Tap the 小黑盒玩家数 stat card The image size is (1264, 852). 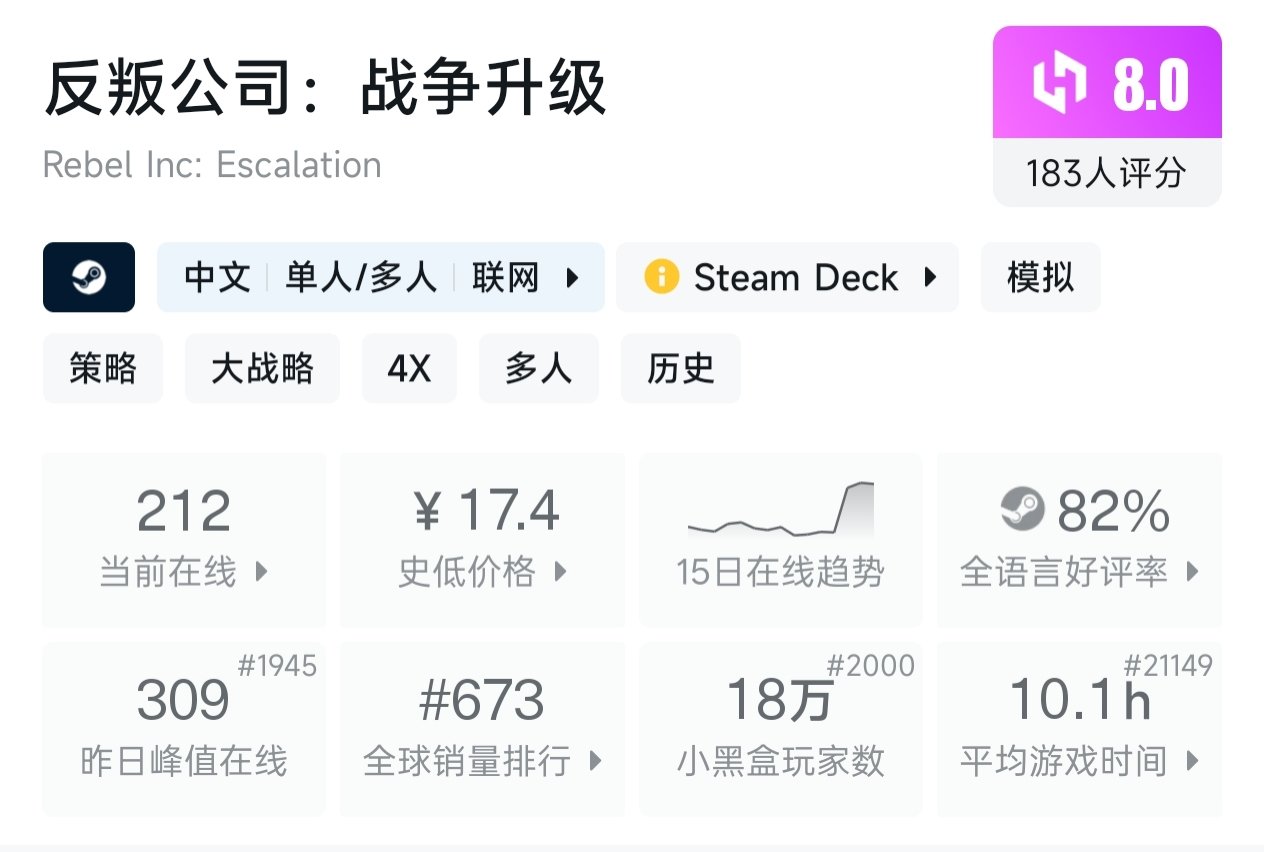(x=781, y=730)
